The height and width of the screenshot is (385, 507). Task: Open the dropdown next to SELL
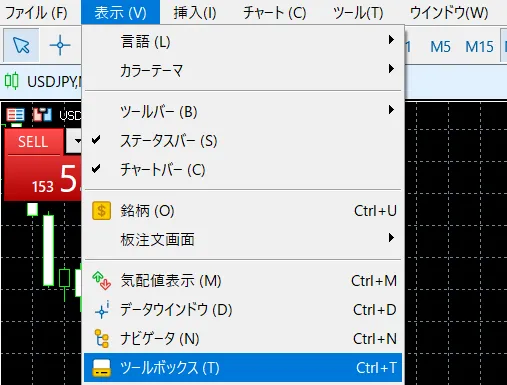pos(75,141)
